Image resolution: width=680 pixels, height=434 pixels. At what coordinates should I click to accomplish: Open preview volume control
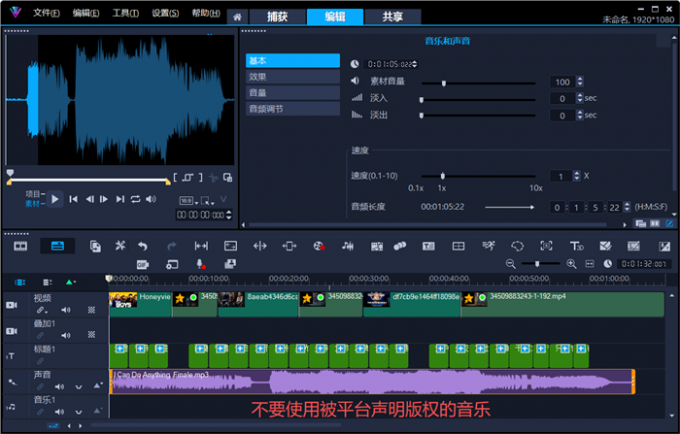coord(151,199)
